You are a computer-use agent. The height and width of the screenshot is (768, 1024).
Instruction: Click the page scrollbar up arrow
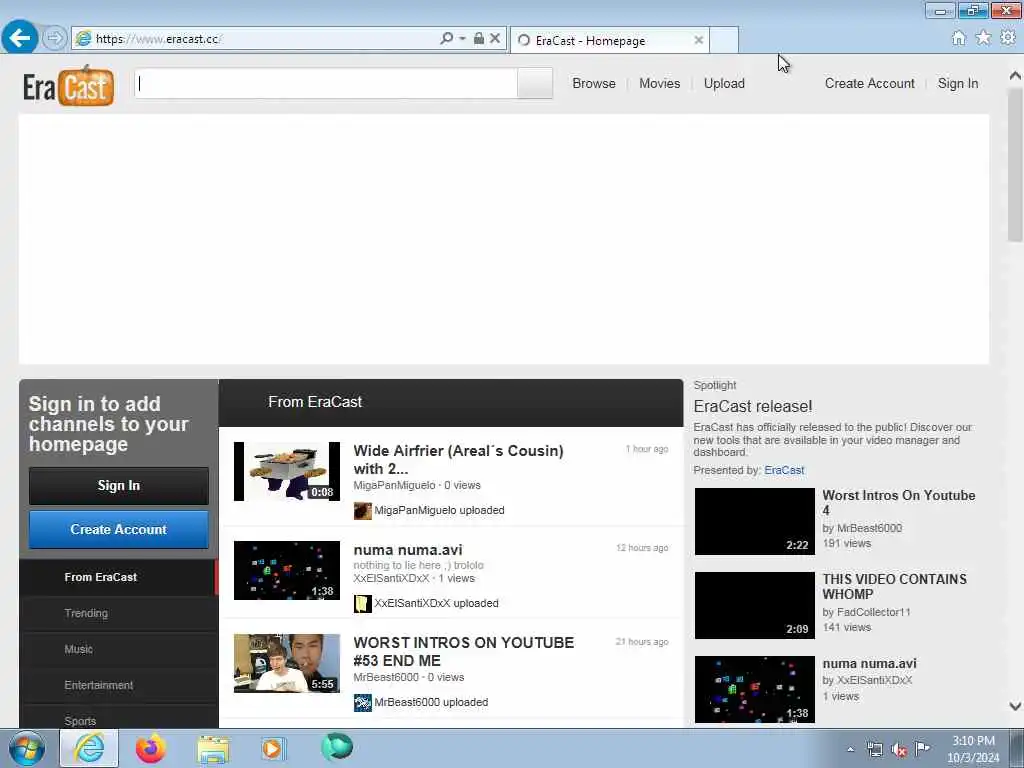[1015, 76]
